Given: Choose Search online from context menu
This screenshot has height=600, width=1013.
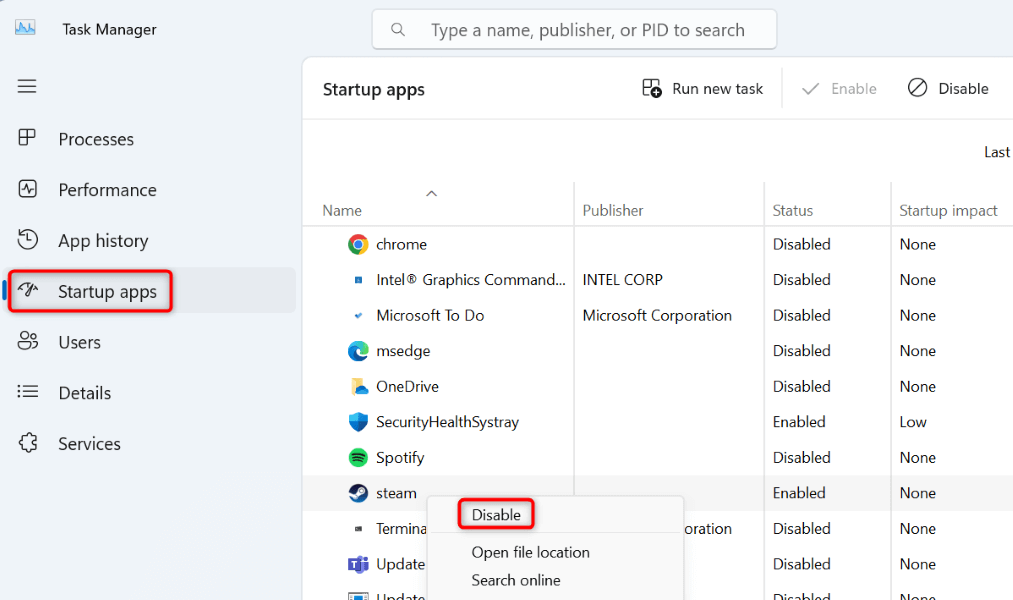Looking at the screenshot, I should [516, 580].
